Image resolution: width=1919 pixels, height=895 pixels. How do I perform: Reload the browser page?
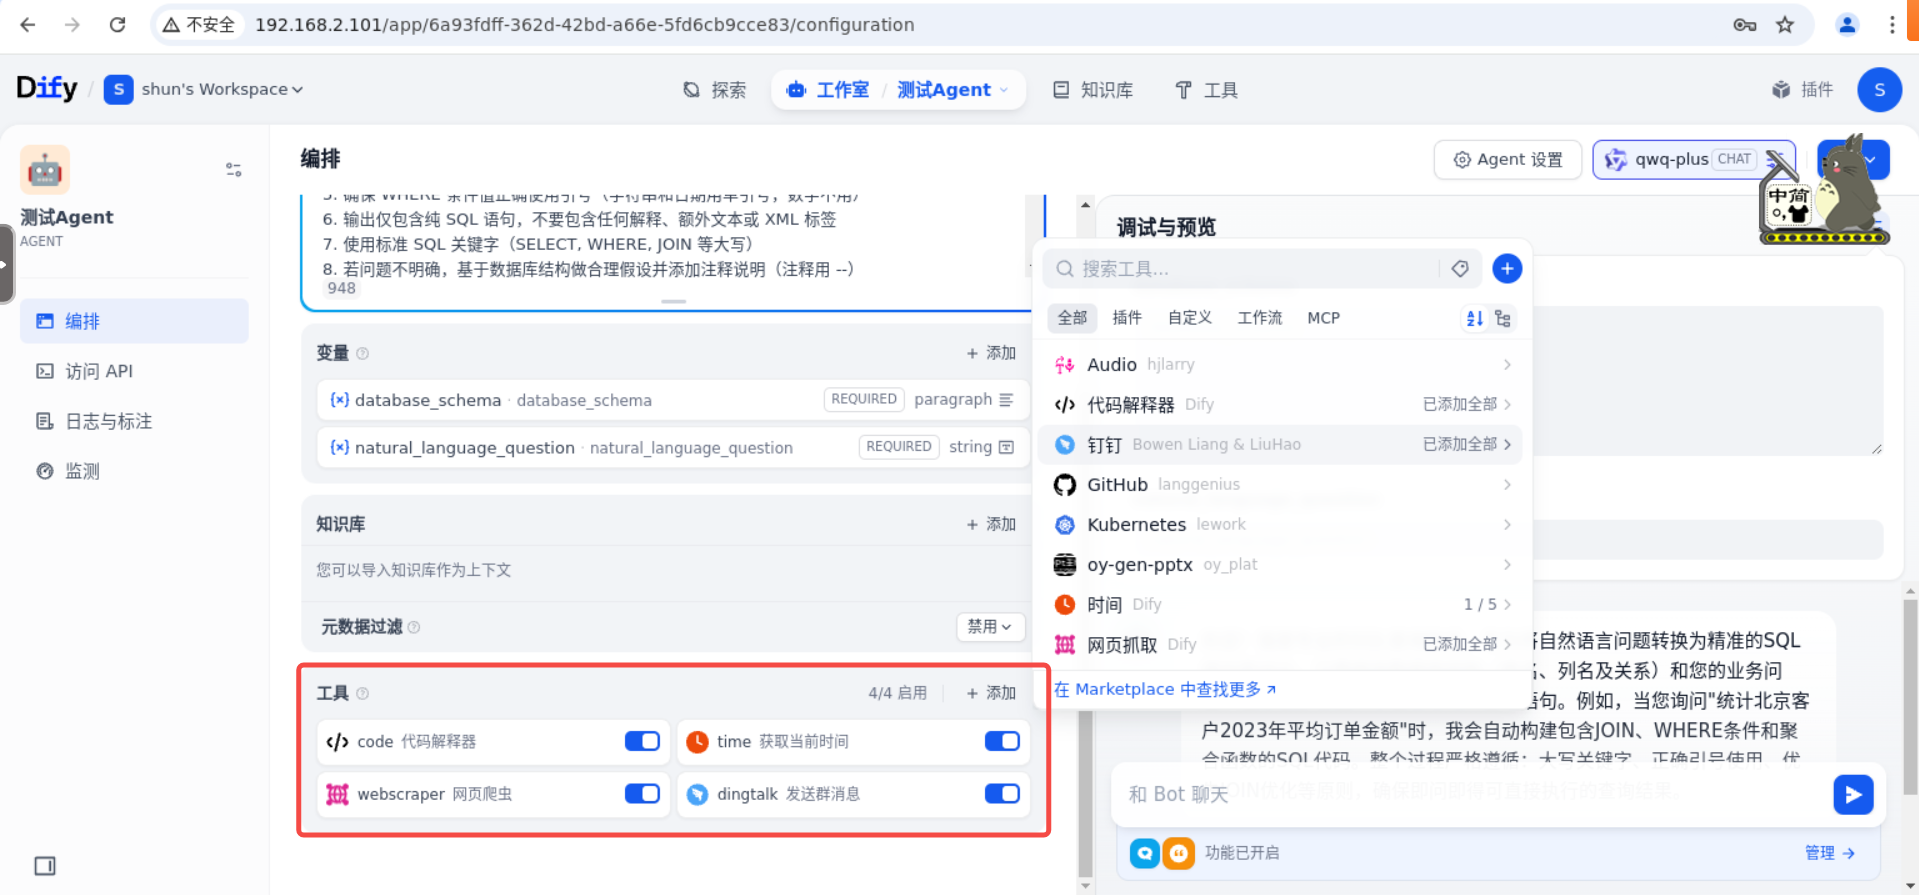[x=117, y=25]
